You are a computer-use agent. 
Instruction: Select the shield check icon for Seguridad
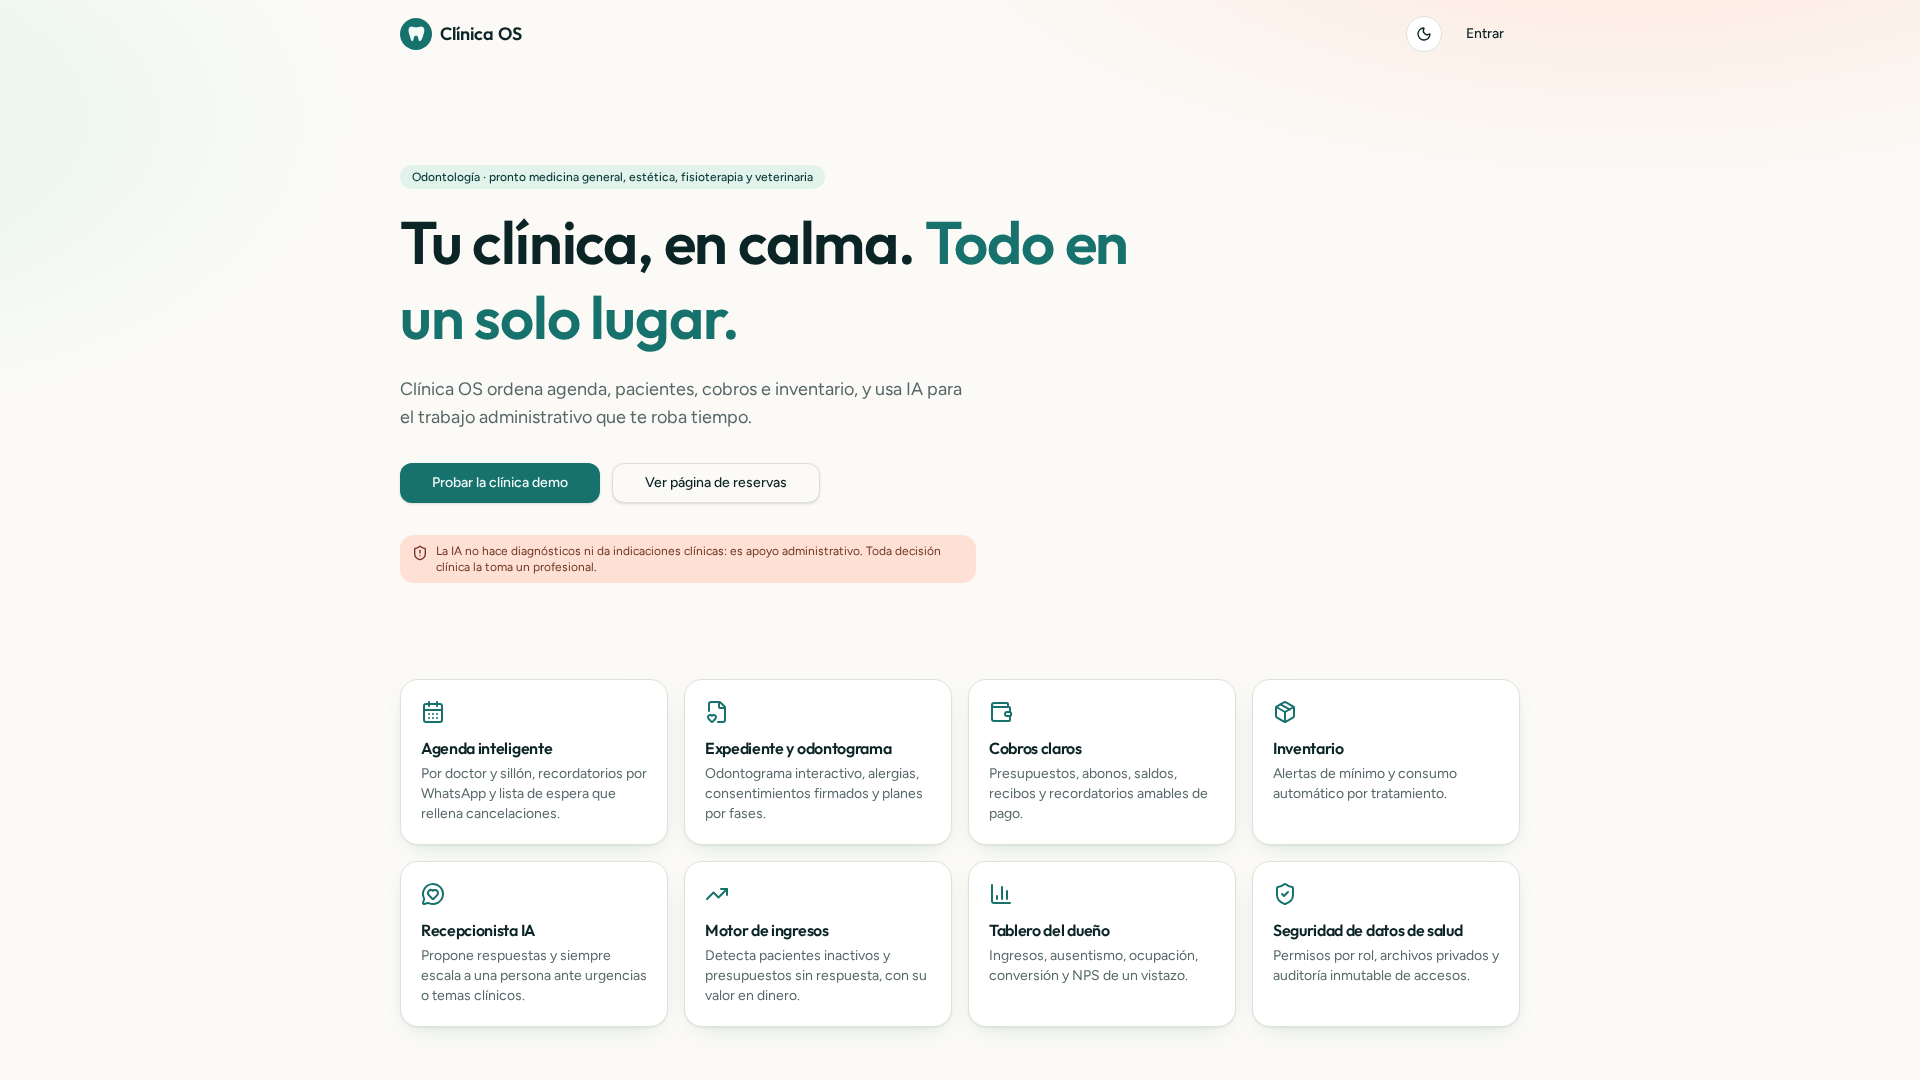pos(1285,894)
